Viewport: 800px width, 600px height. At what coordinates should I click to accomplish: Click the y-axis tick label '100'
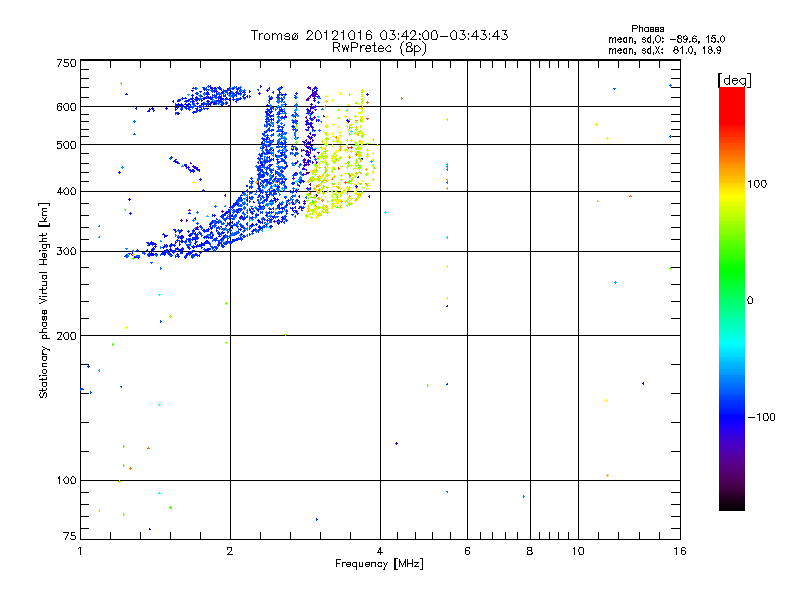pyautogui.click(x=66, y=481)
